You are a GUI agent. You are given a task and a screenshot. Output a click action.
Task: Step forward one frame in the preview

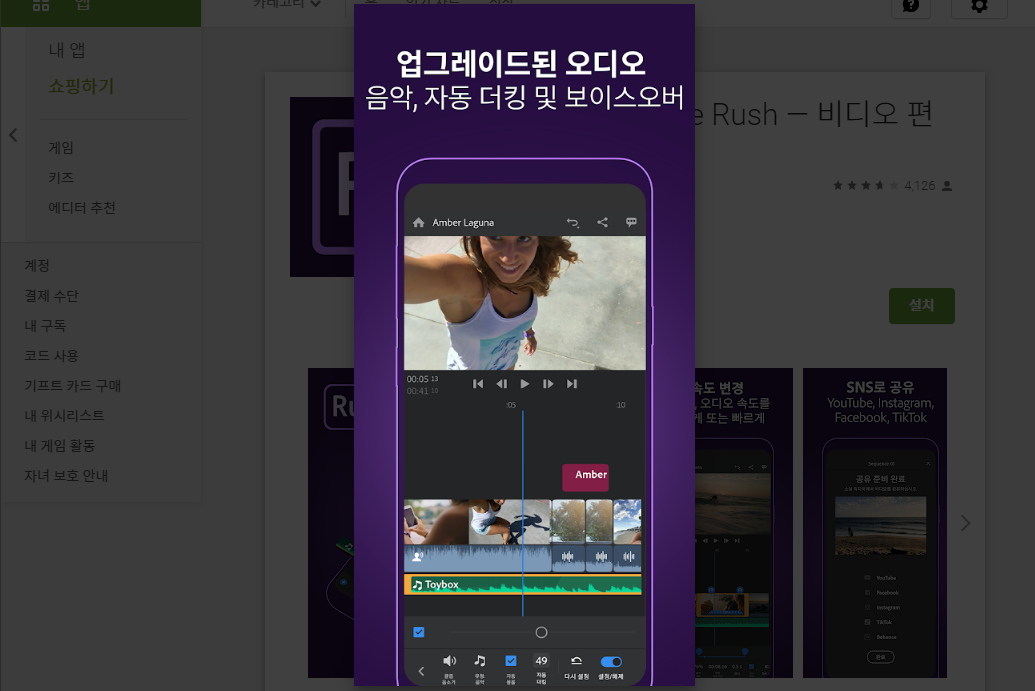[x=548, y=383]
